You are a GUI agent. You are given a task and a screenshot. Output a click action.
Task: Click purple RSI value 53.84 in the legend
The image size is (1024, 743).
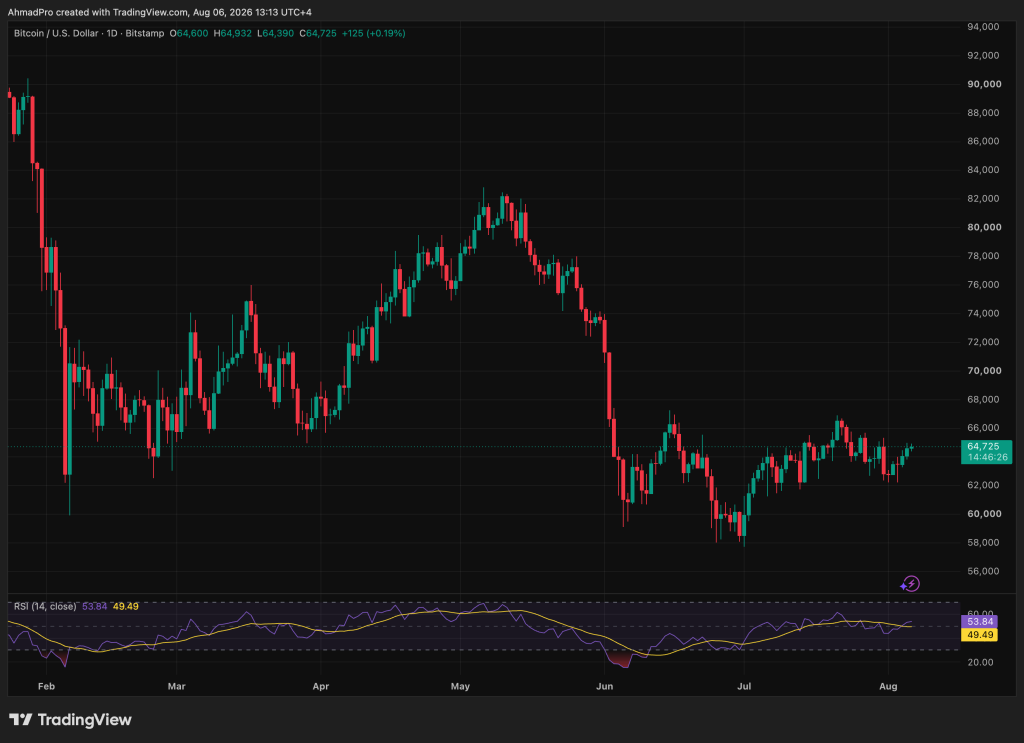coord(95,607)
